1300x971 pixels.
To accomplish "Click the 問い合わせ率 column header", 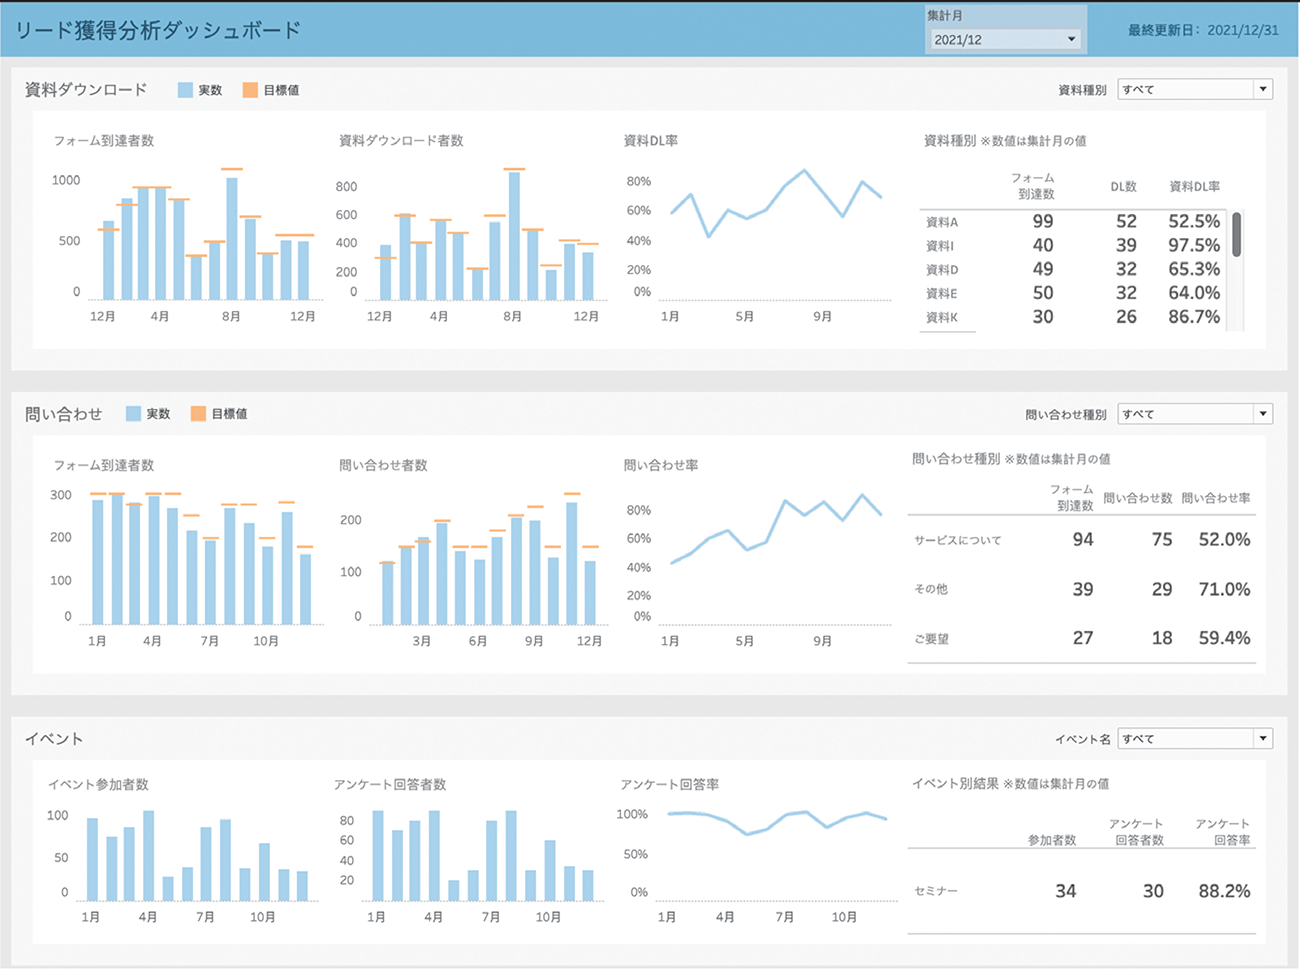I will pyautogui.click(x=1215, y=498).
